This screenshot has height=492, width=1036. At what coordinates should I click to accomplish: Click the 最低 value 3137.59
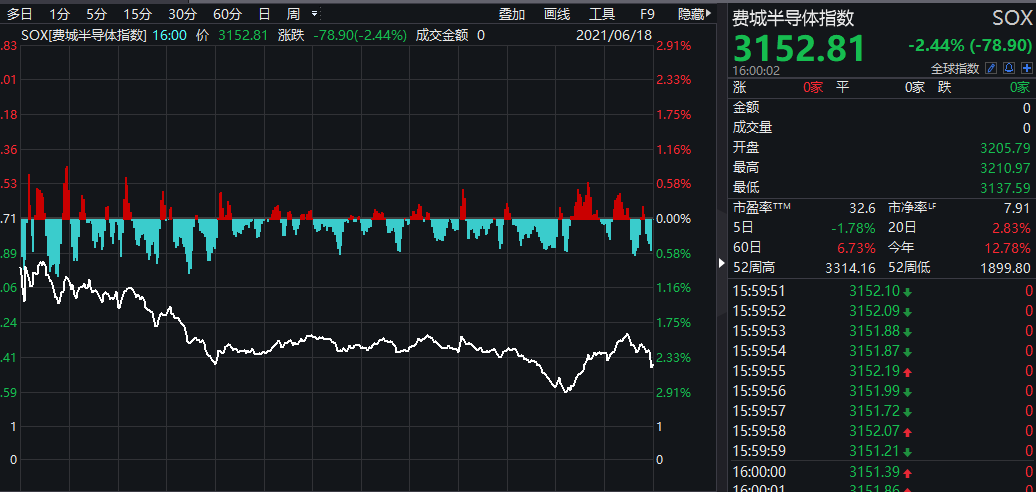(1006, 188)
